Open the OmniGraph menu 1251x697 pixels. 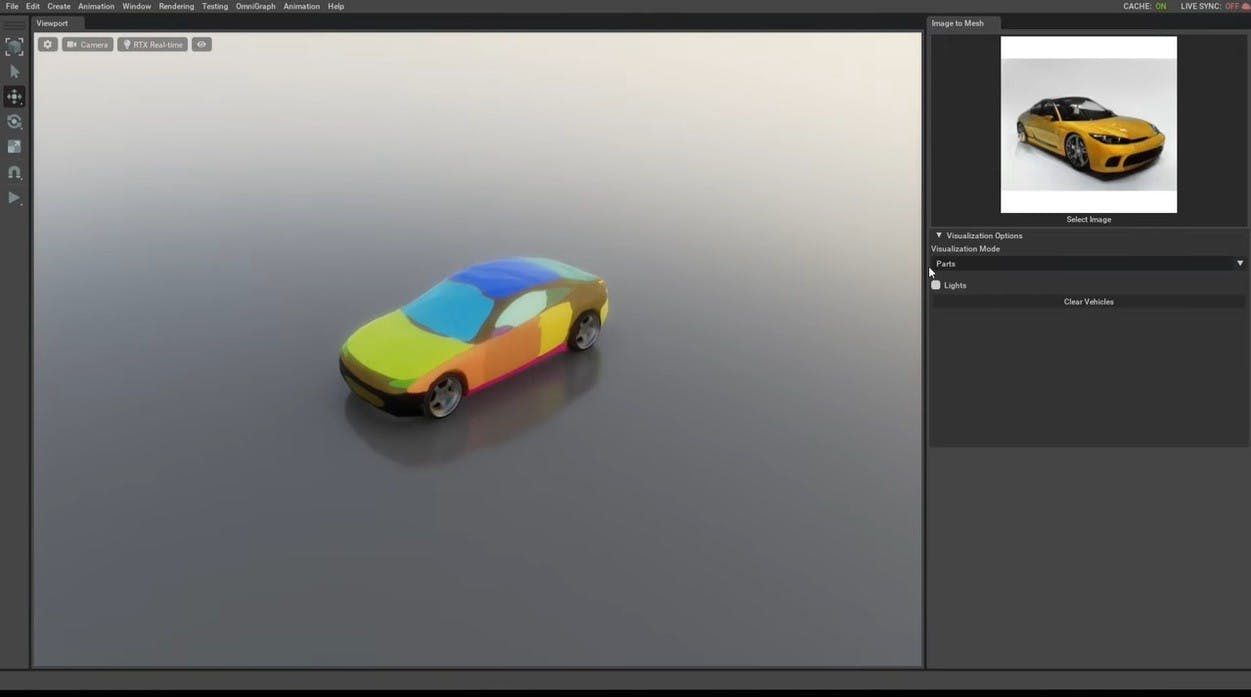click(255, 7)
